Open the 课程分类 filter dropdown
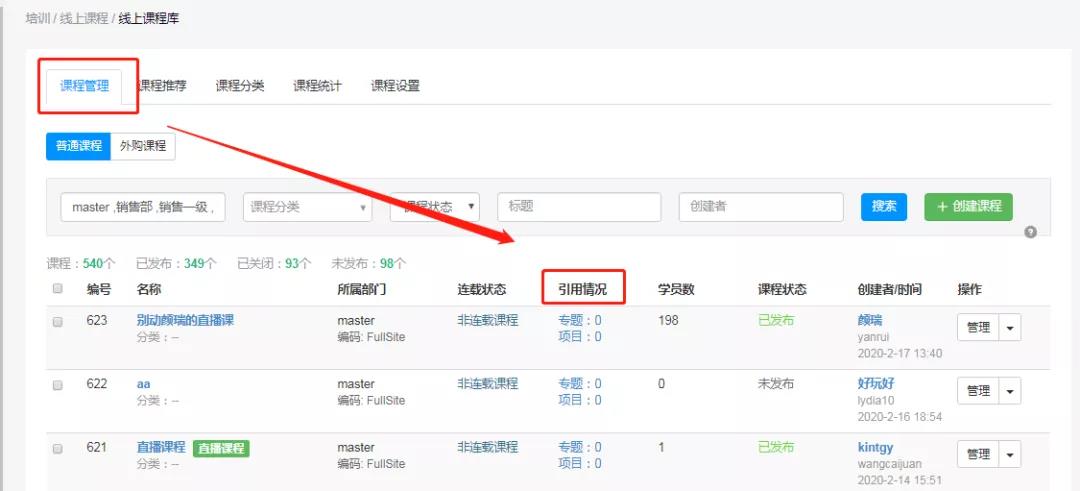1080x491 pixels. point(307,207)
